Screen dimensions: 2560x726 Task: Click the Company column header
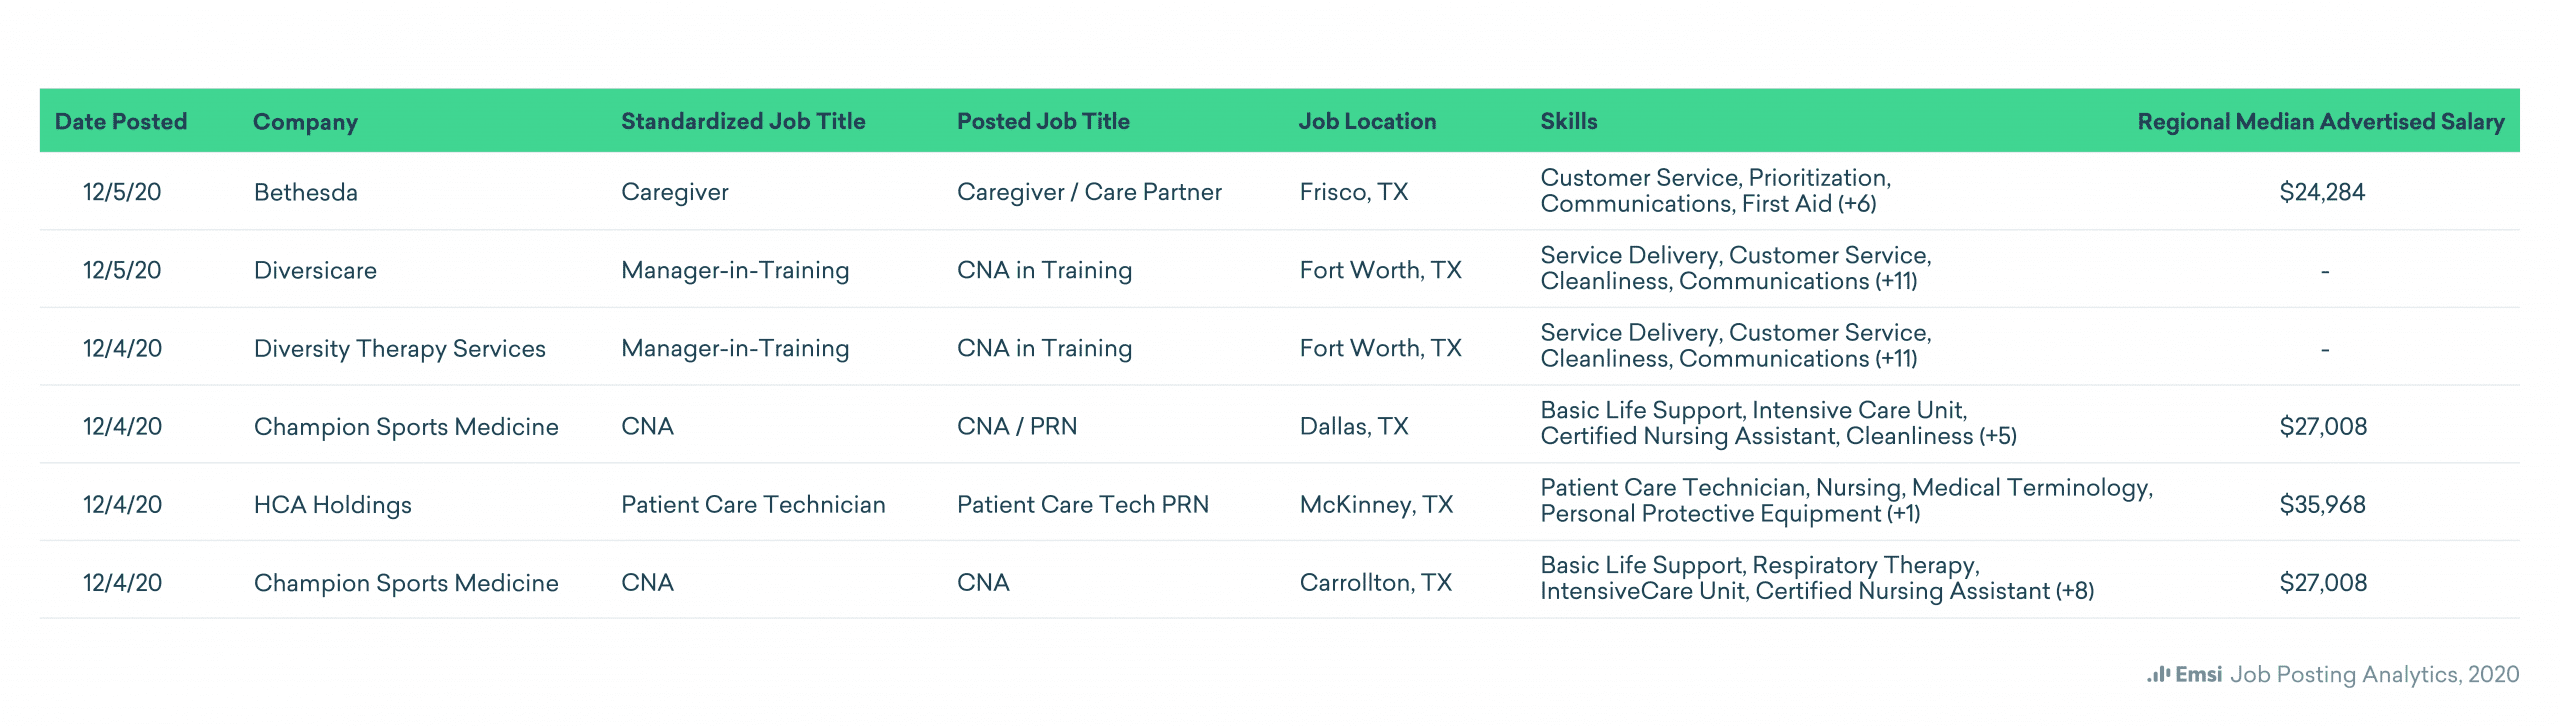click(x=305, y=122)
